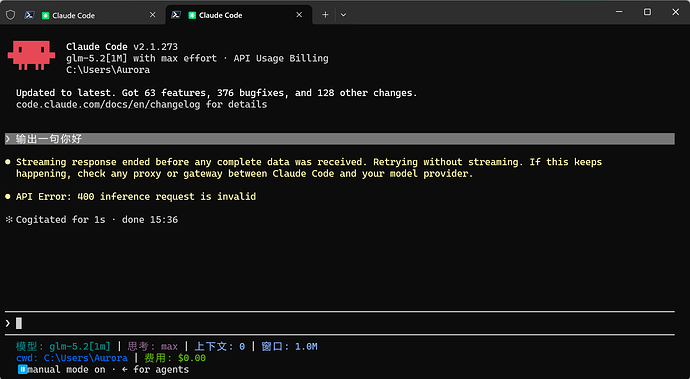Click 'API Error: 400 inference request is invalid'
Screen dimensions: 690x379
[x=136, y=197]
